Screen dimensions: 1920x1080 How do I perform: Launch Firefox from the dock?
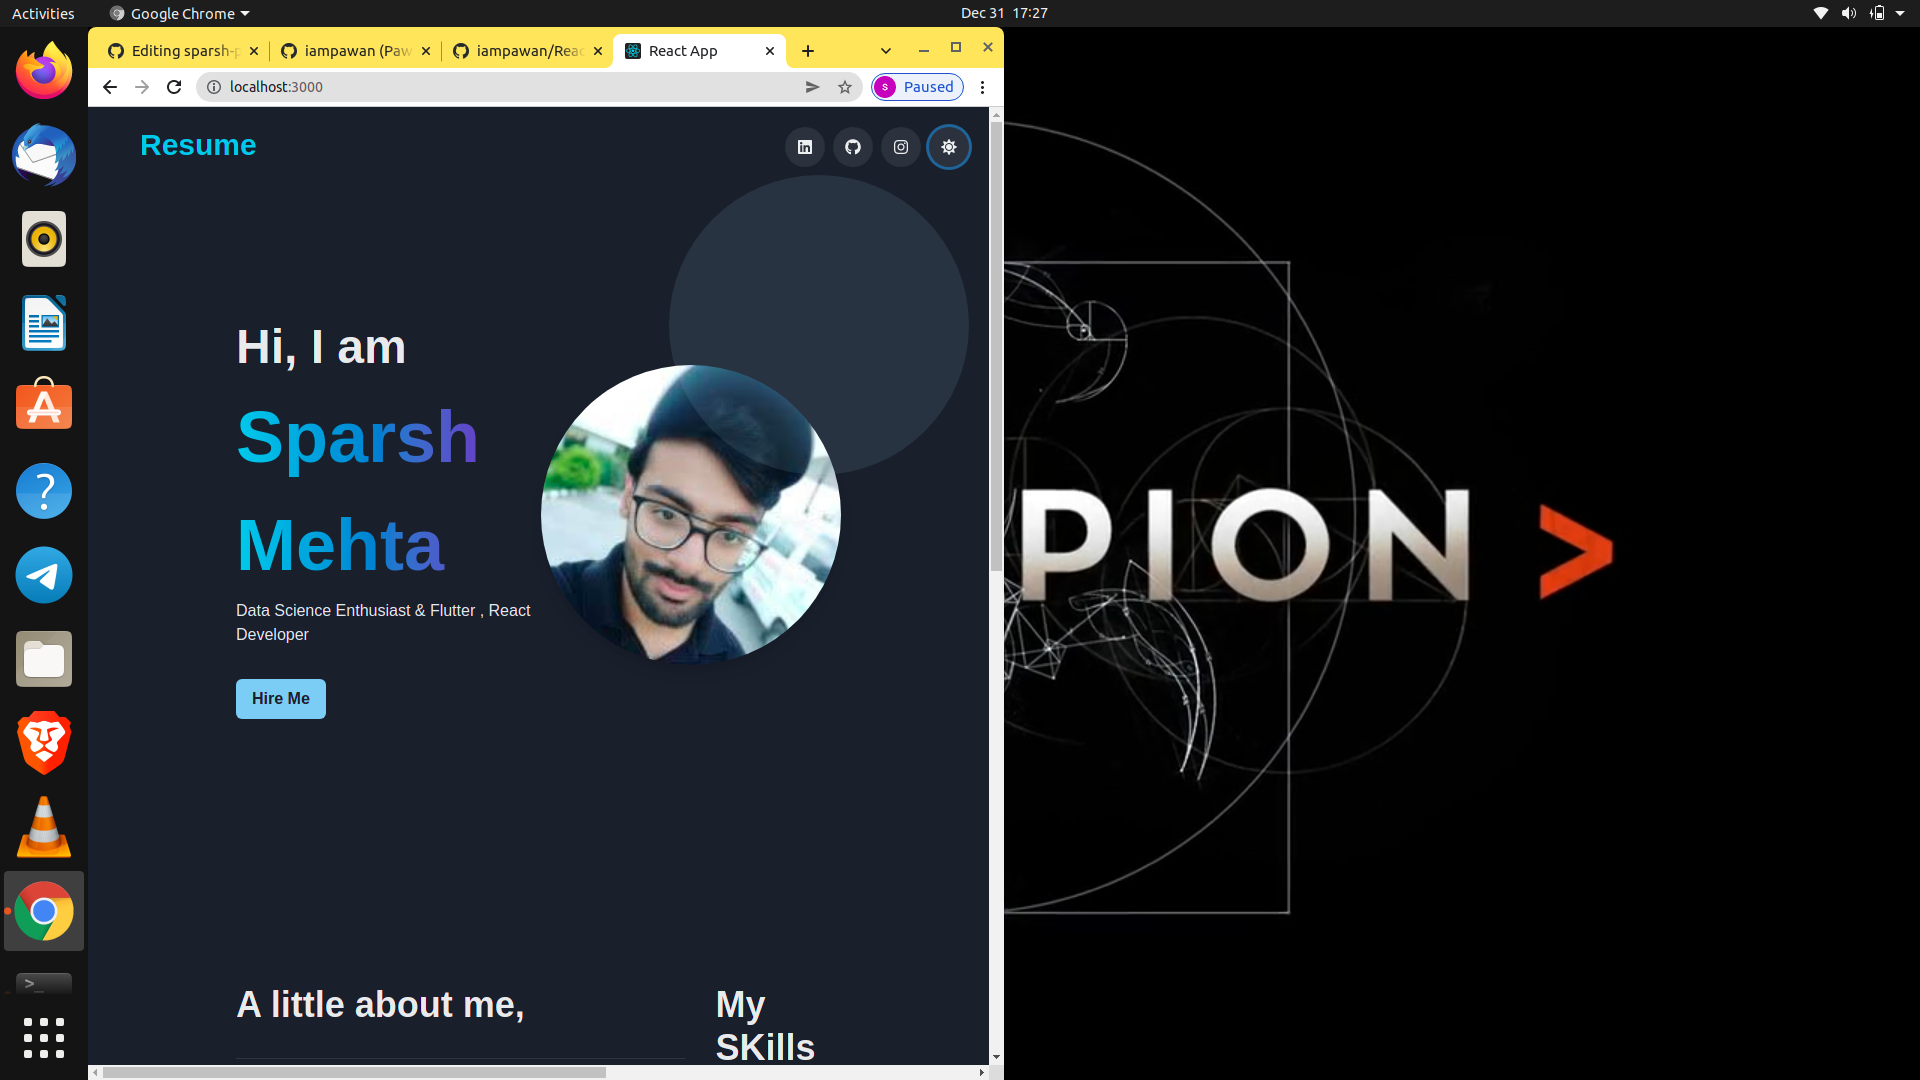tap(43, 70)
